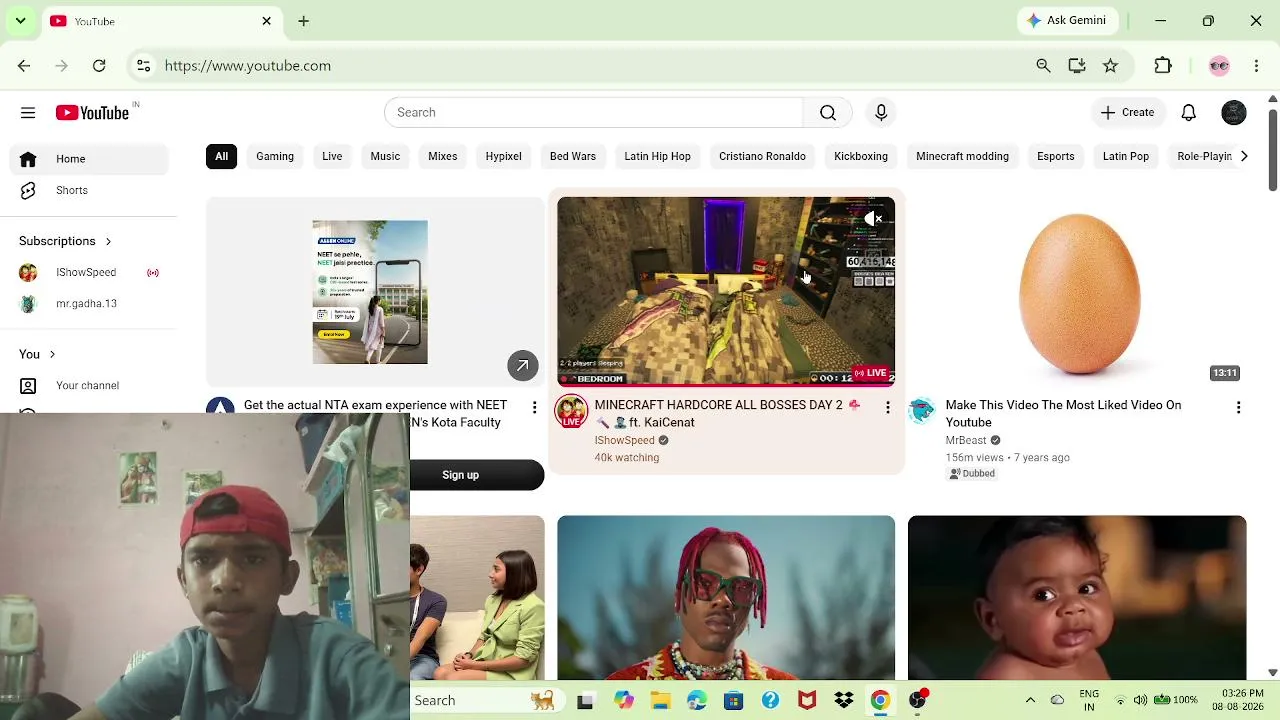
Task: Open Your channel in the sidebar
Action: pos(89,386)
